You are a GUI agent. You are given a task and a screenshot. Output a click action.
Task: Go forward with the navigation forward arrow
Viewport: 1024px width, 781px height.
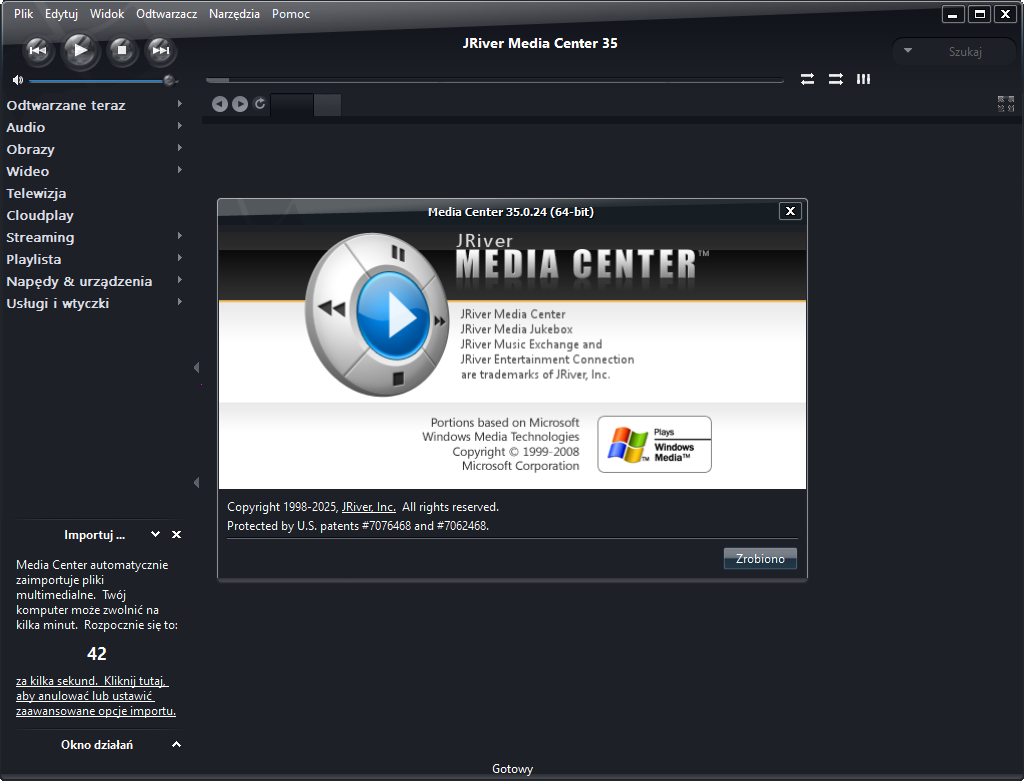coord(240,104)
